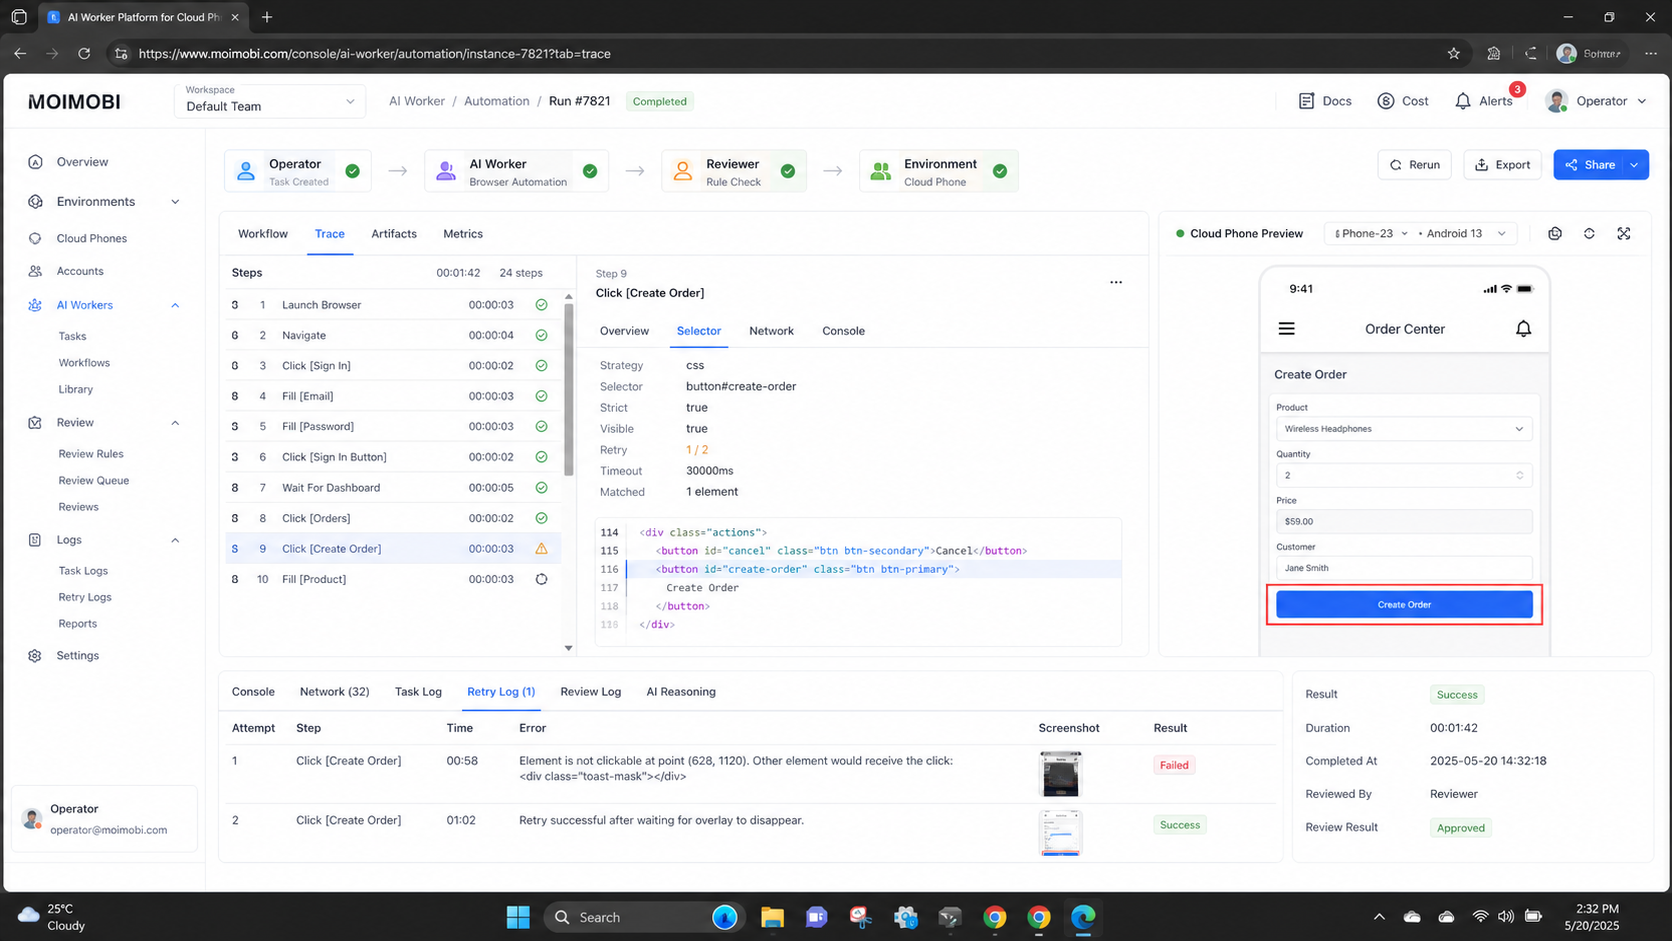The height and width of the screenshot is (941, 1672).
Task: Click the steps list scroll-down arrow
Action: pyautogui.click(x=569, y=648)
